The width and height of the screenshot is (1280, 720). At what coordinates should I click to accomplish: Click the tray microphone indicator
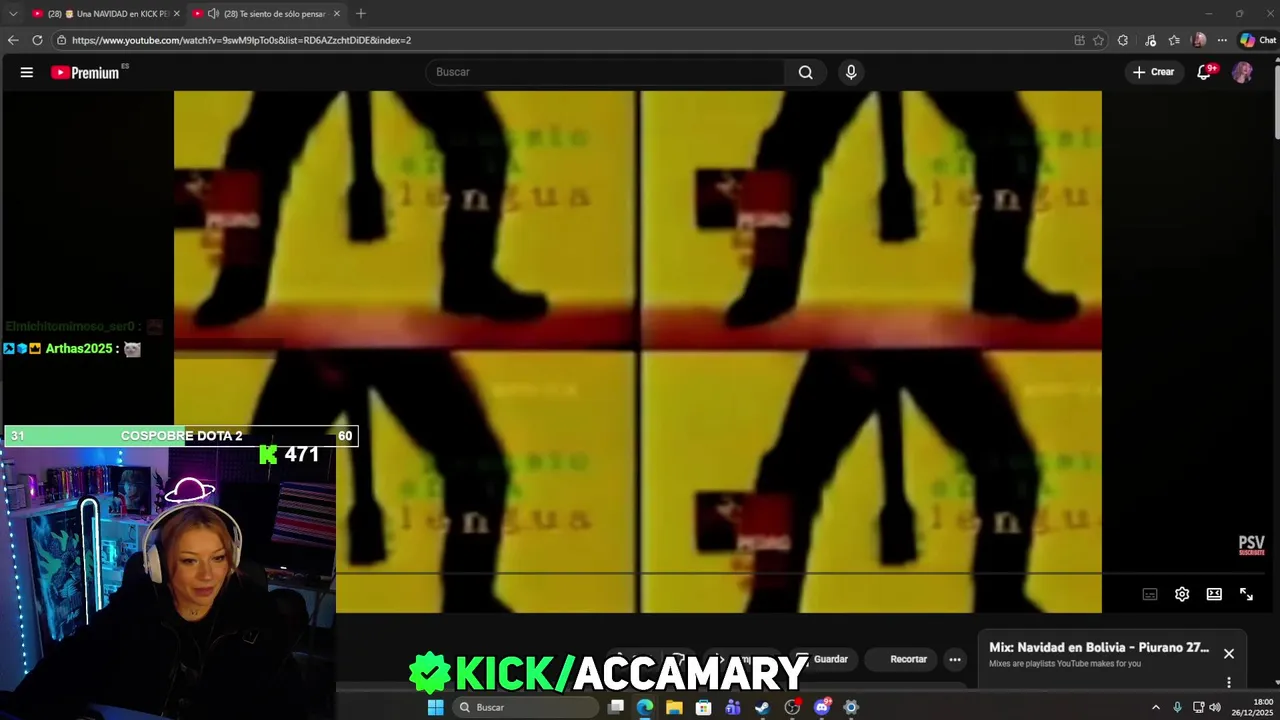pyautogui.click(x=1177, y=707)
